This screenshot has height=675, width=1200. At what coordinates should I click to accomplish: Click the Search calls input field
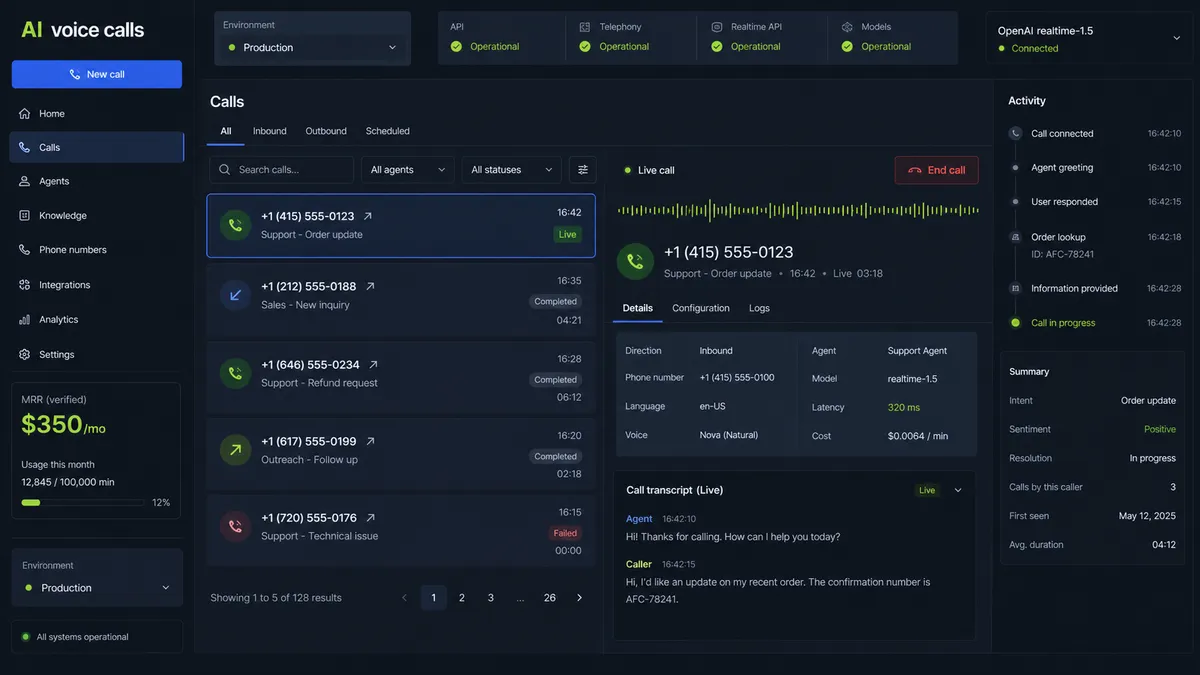point(282,170)
